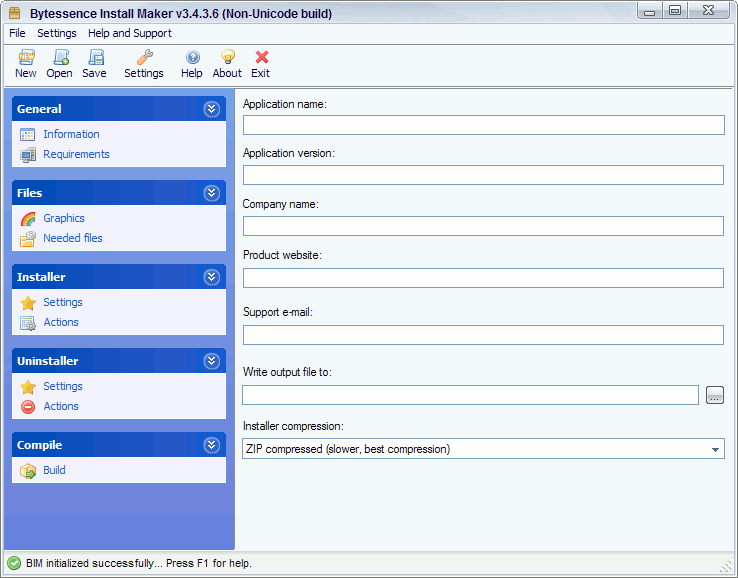Click the browse button for output file
738x578 pixels.
(714, 395)
